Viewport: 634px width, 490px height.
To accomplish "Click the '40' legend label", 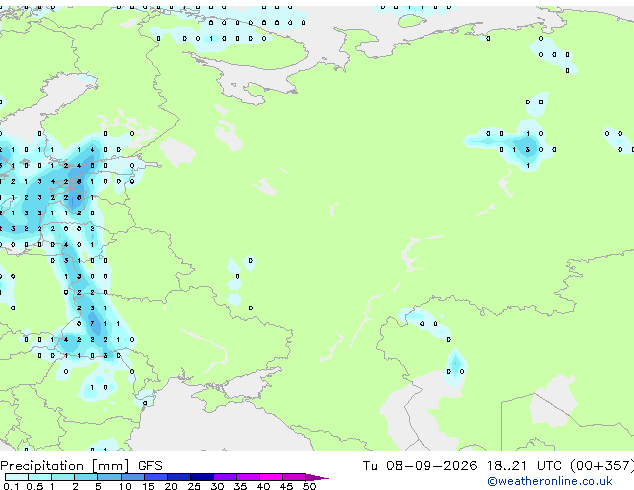I will point(263,486).
